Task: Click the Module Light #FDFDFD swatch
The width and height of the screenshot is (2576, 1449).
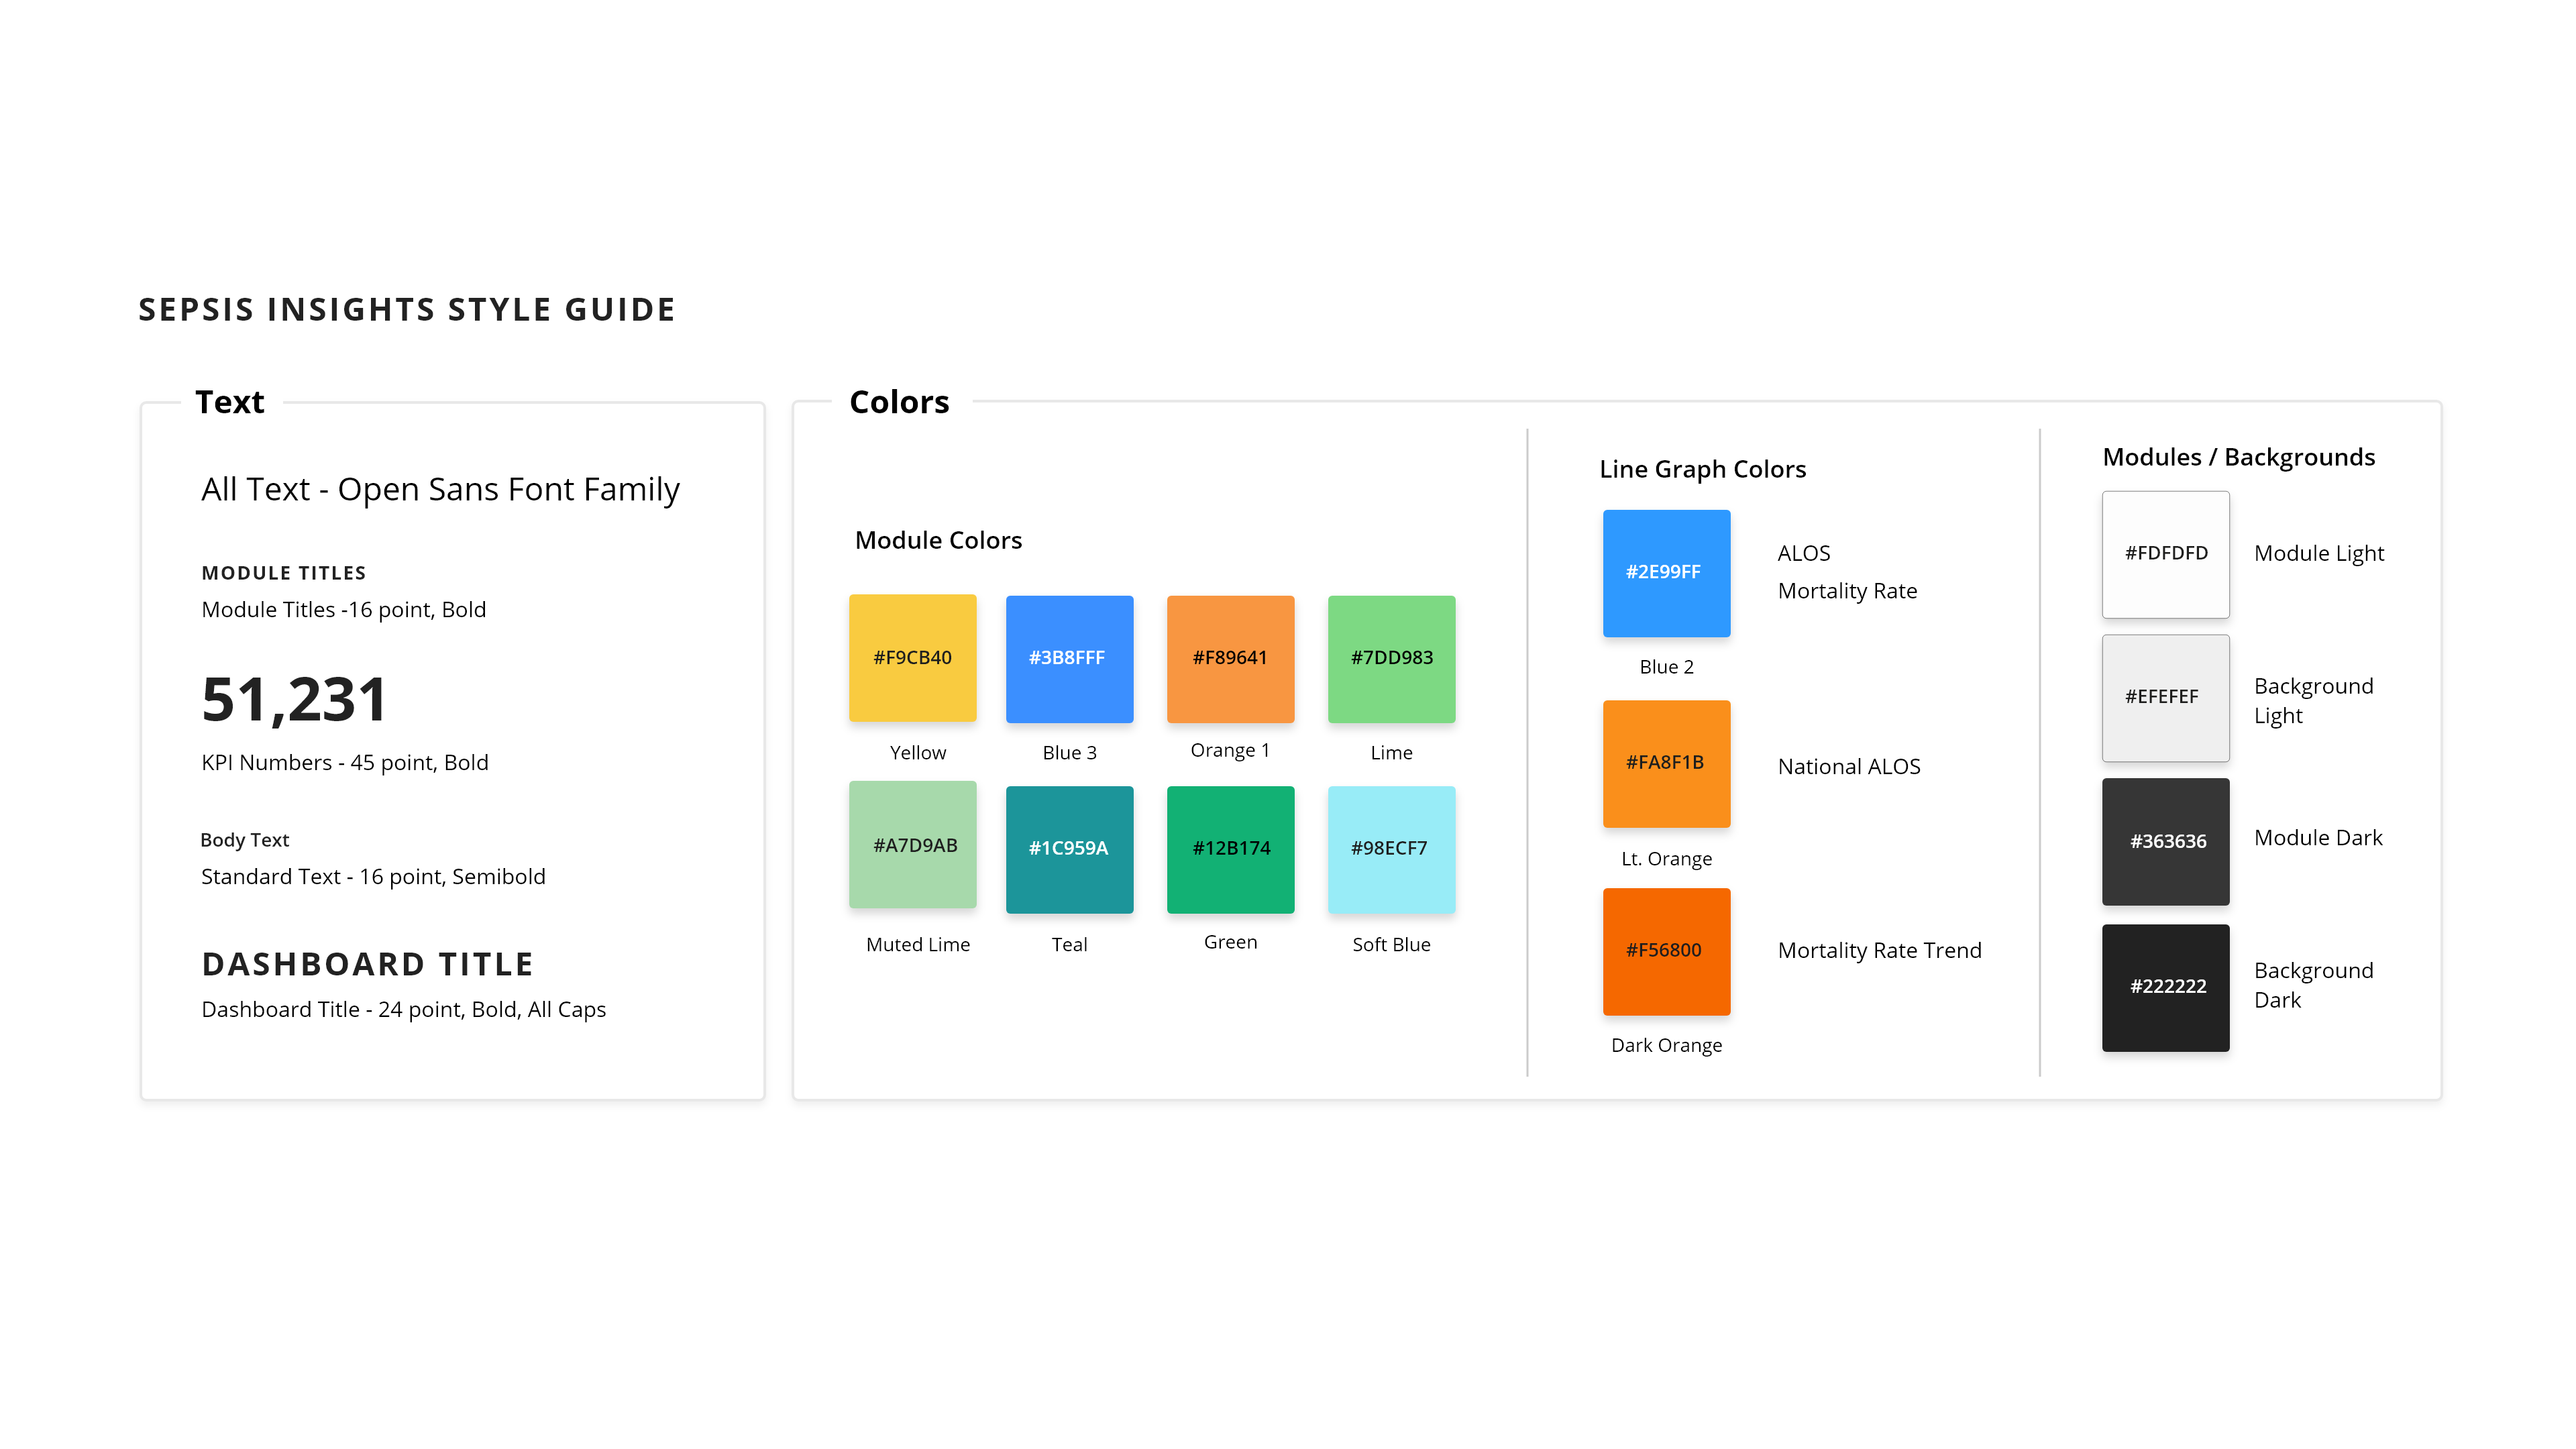Action: [x=2165, y=554]
